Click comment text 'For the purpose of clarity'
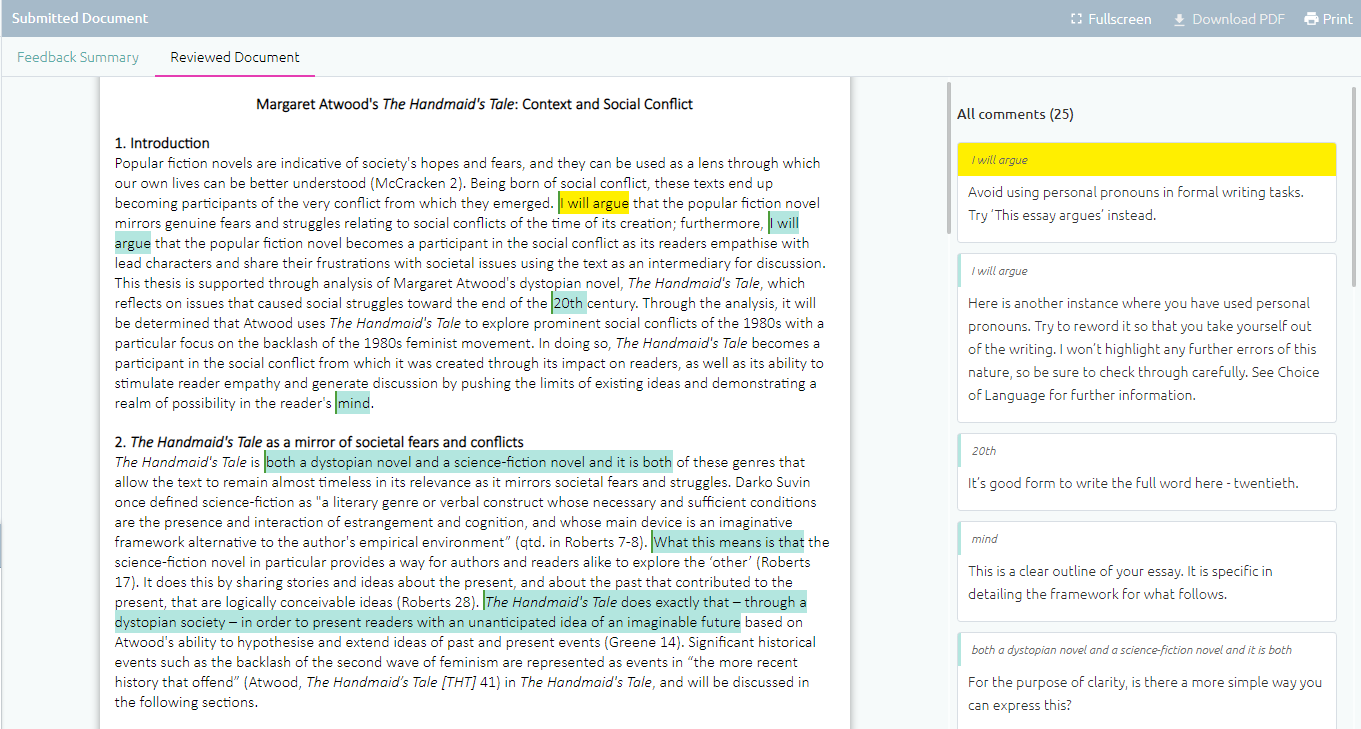The image size is (1361, 729). [x=1145, y=694]
